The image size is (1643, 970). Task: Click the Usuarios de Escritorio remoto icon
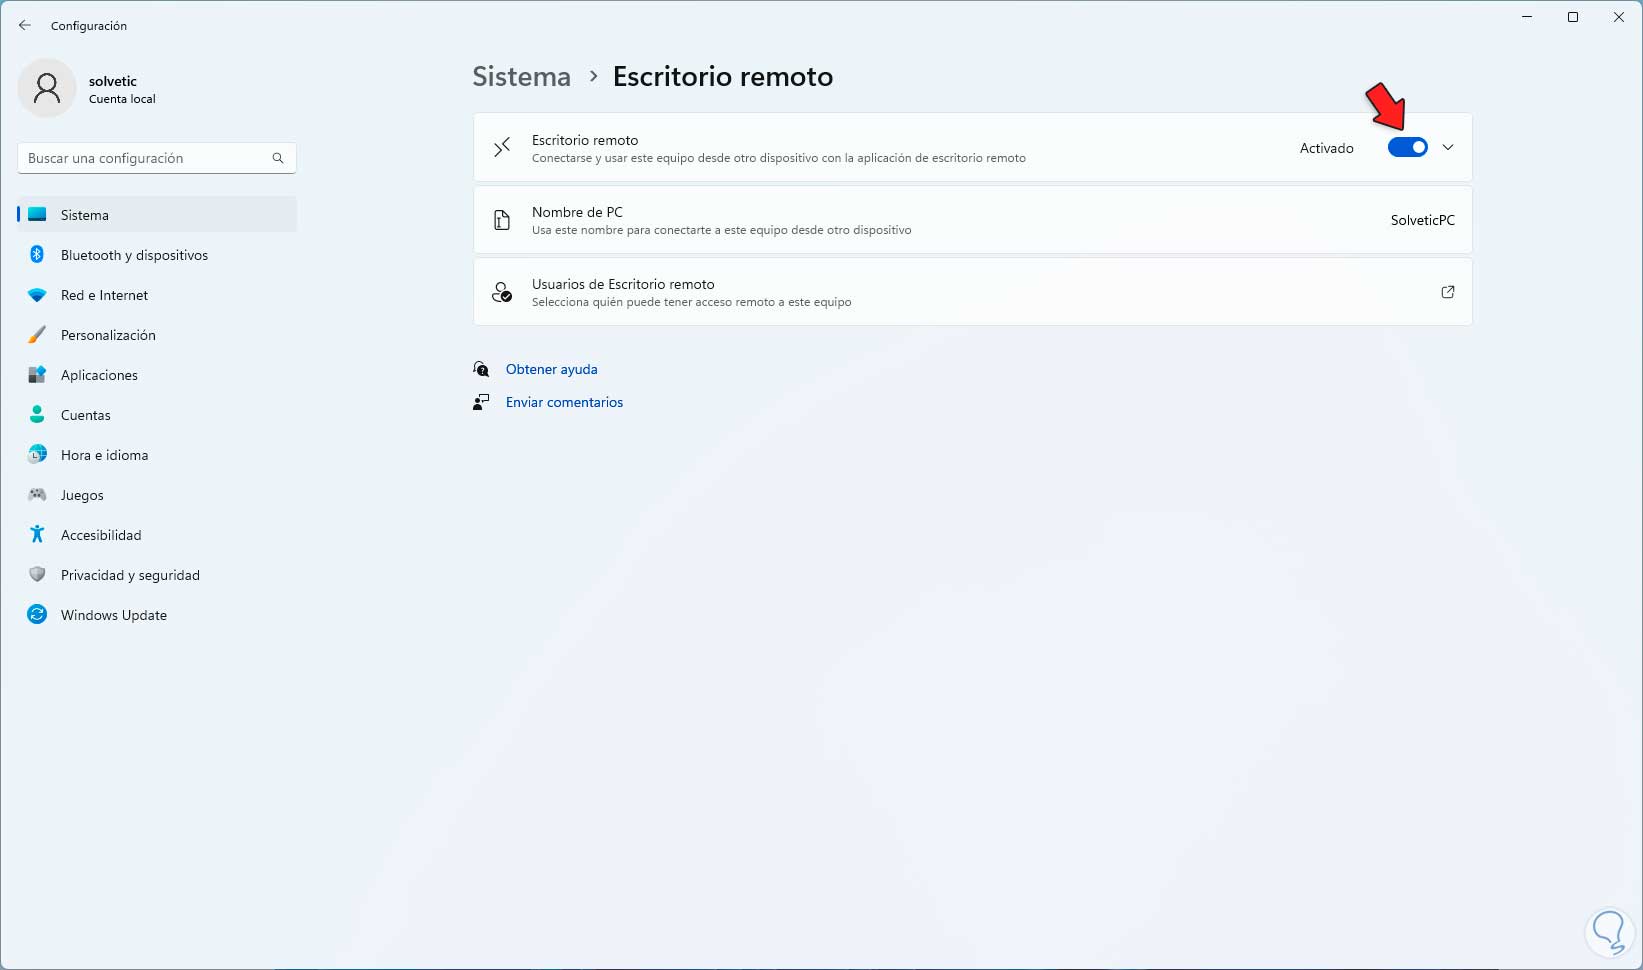coord(502,292)
